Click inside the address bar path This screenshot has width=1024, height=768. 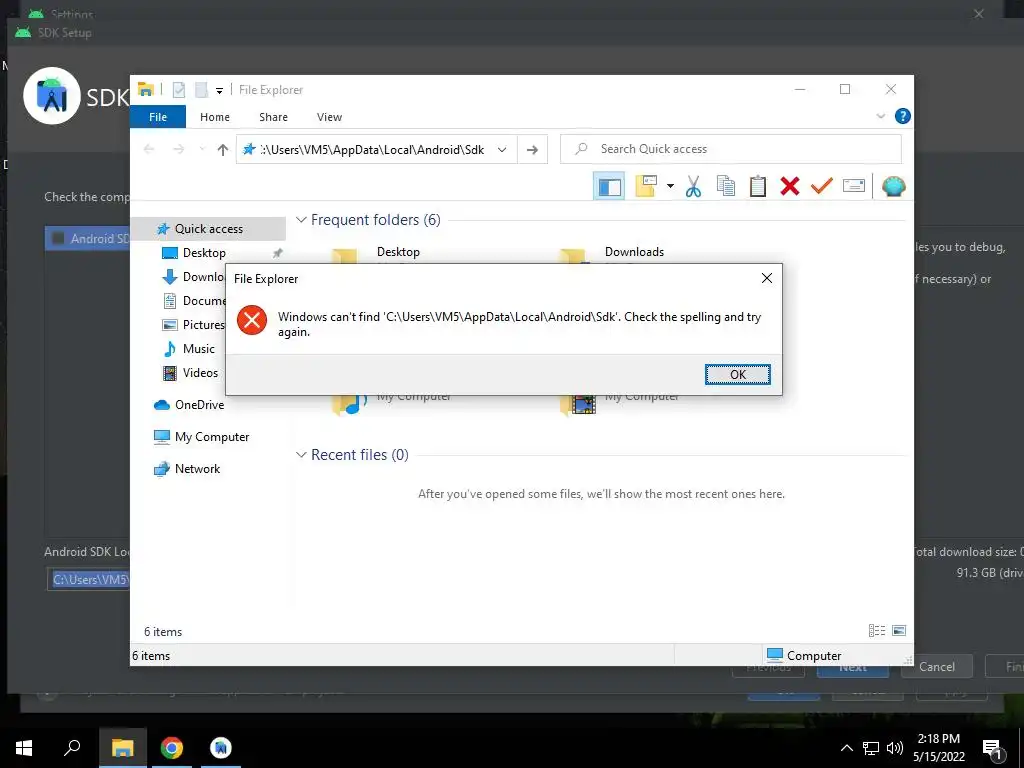tap(372, 150)
